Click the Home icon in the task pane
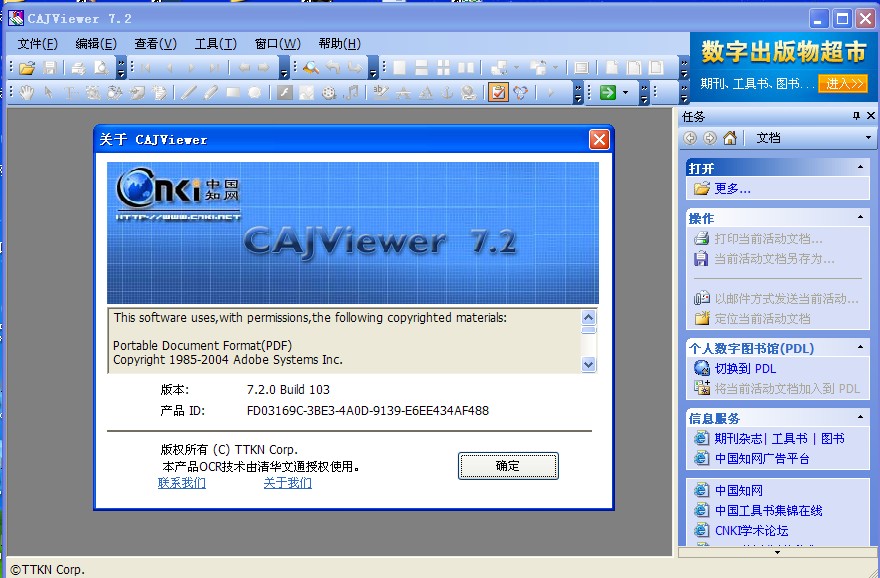880x578 pixels. 730,139
